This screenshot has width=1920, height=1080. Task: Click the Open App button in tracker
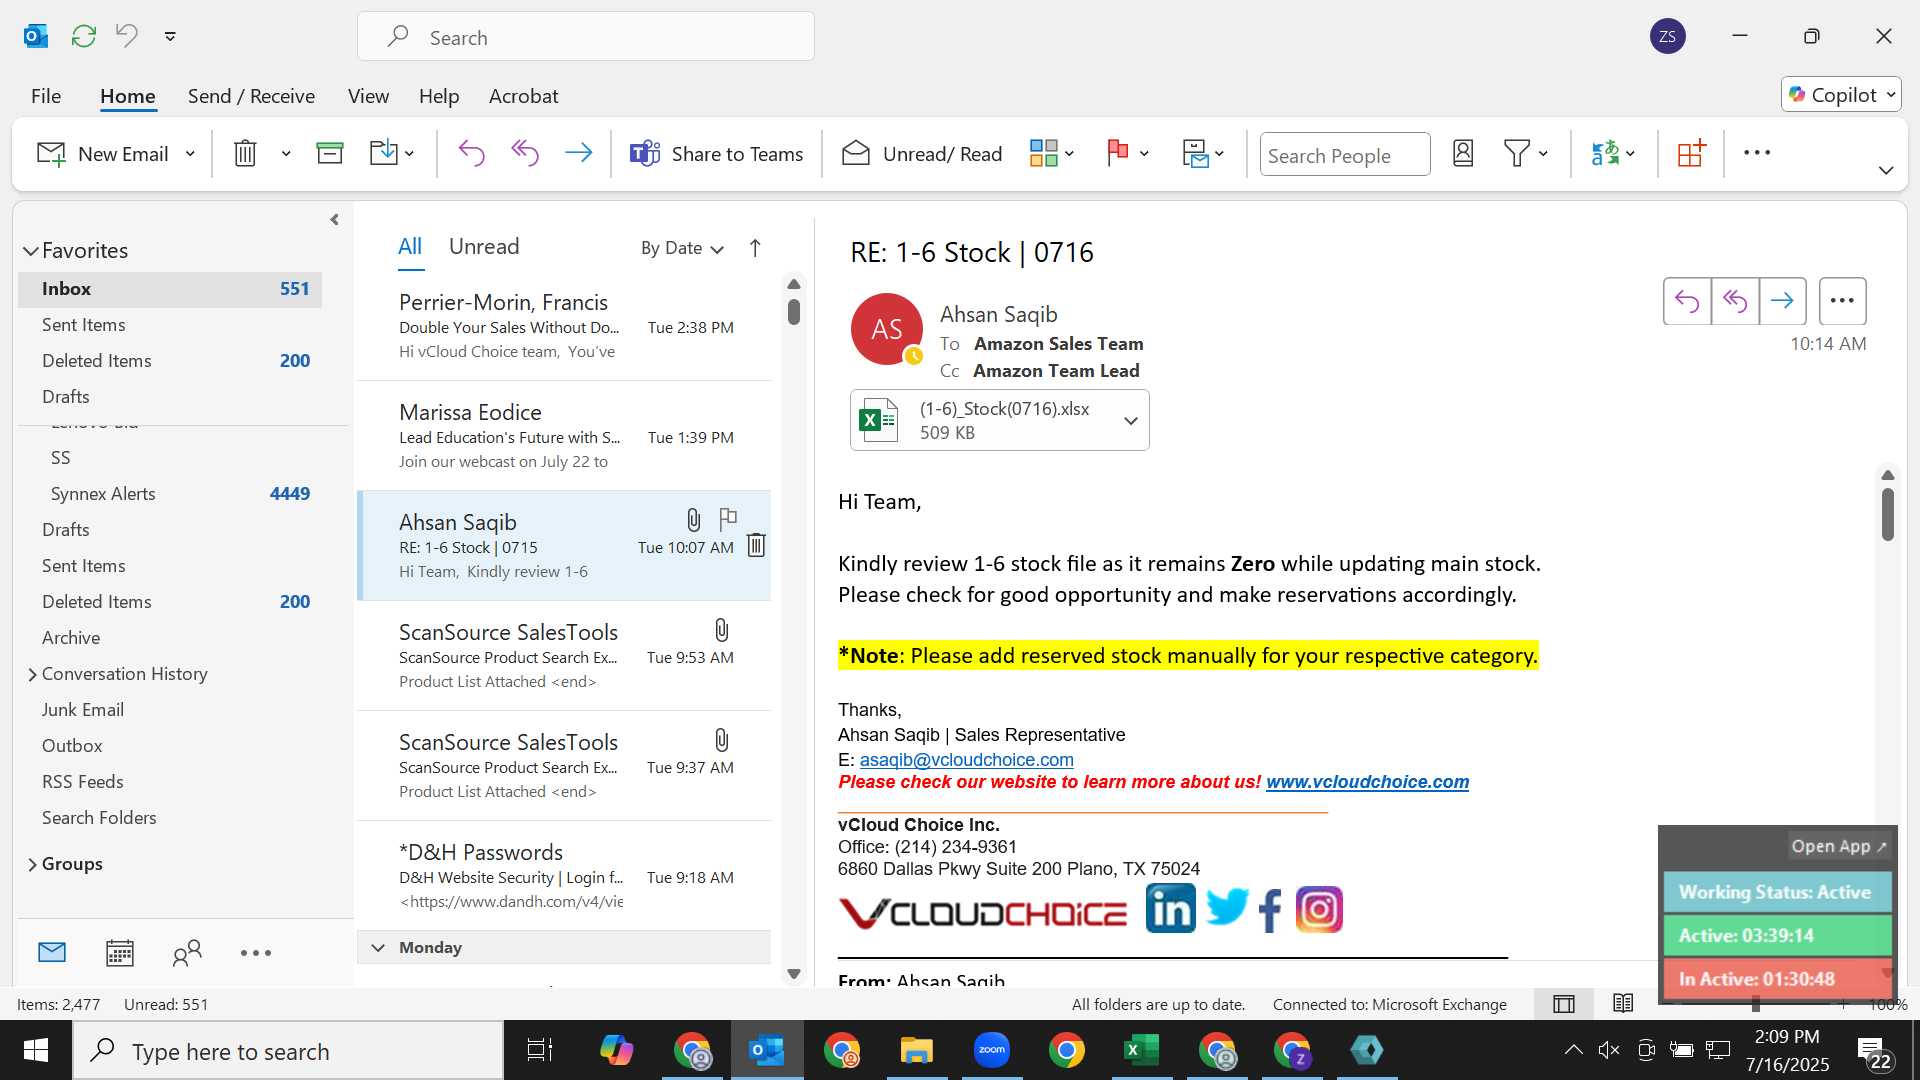pyautogui.click(x=1838, y=846)
